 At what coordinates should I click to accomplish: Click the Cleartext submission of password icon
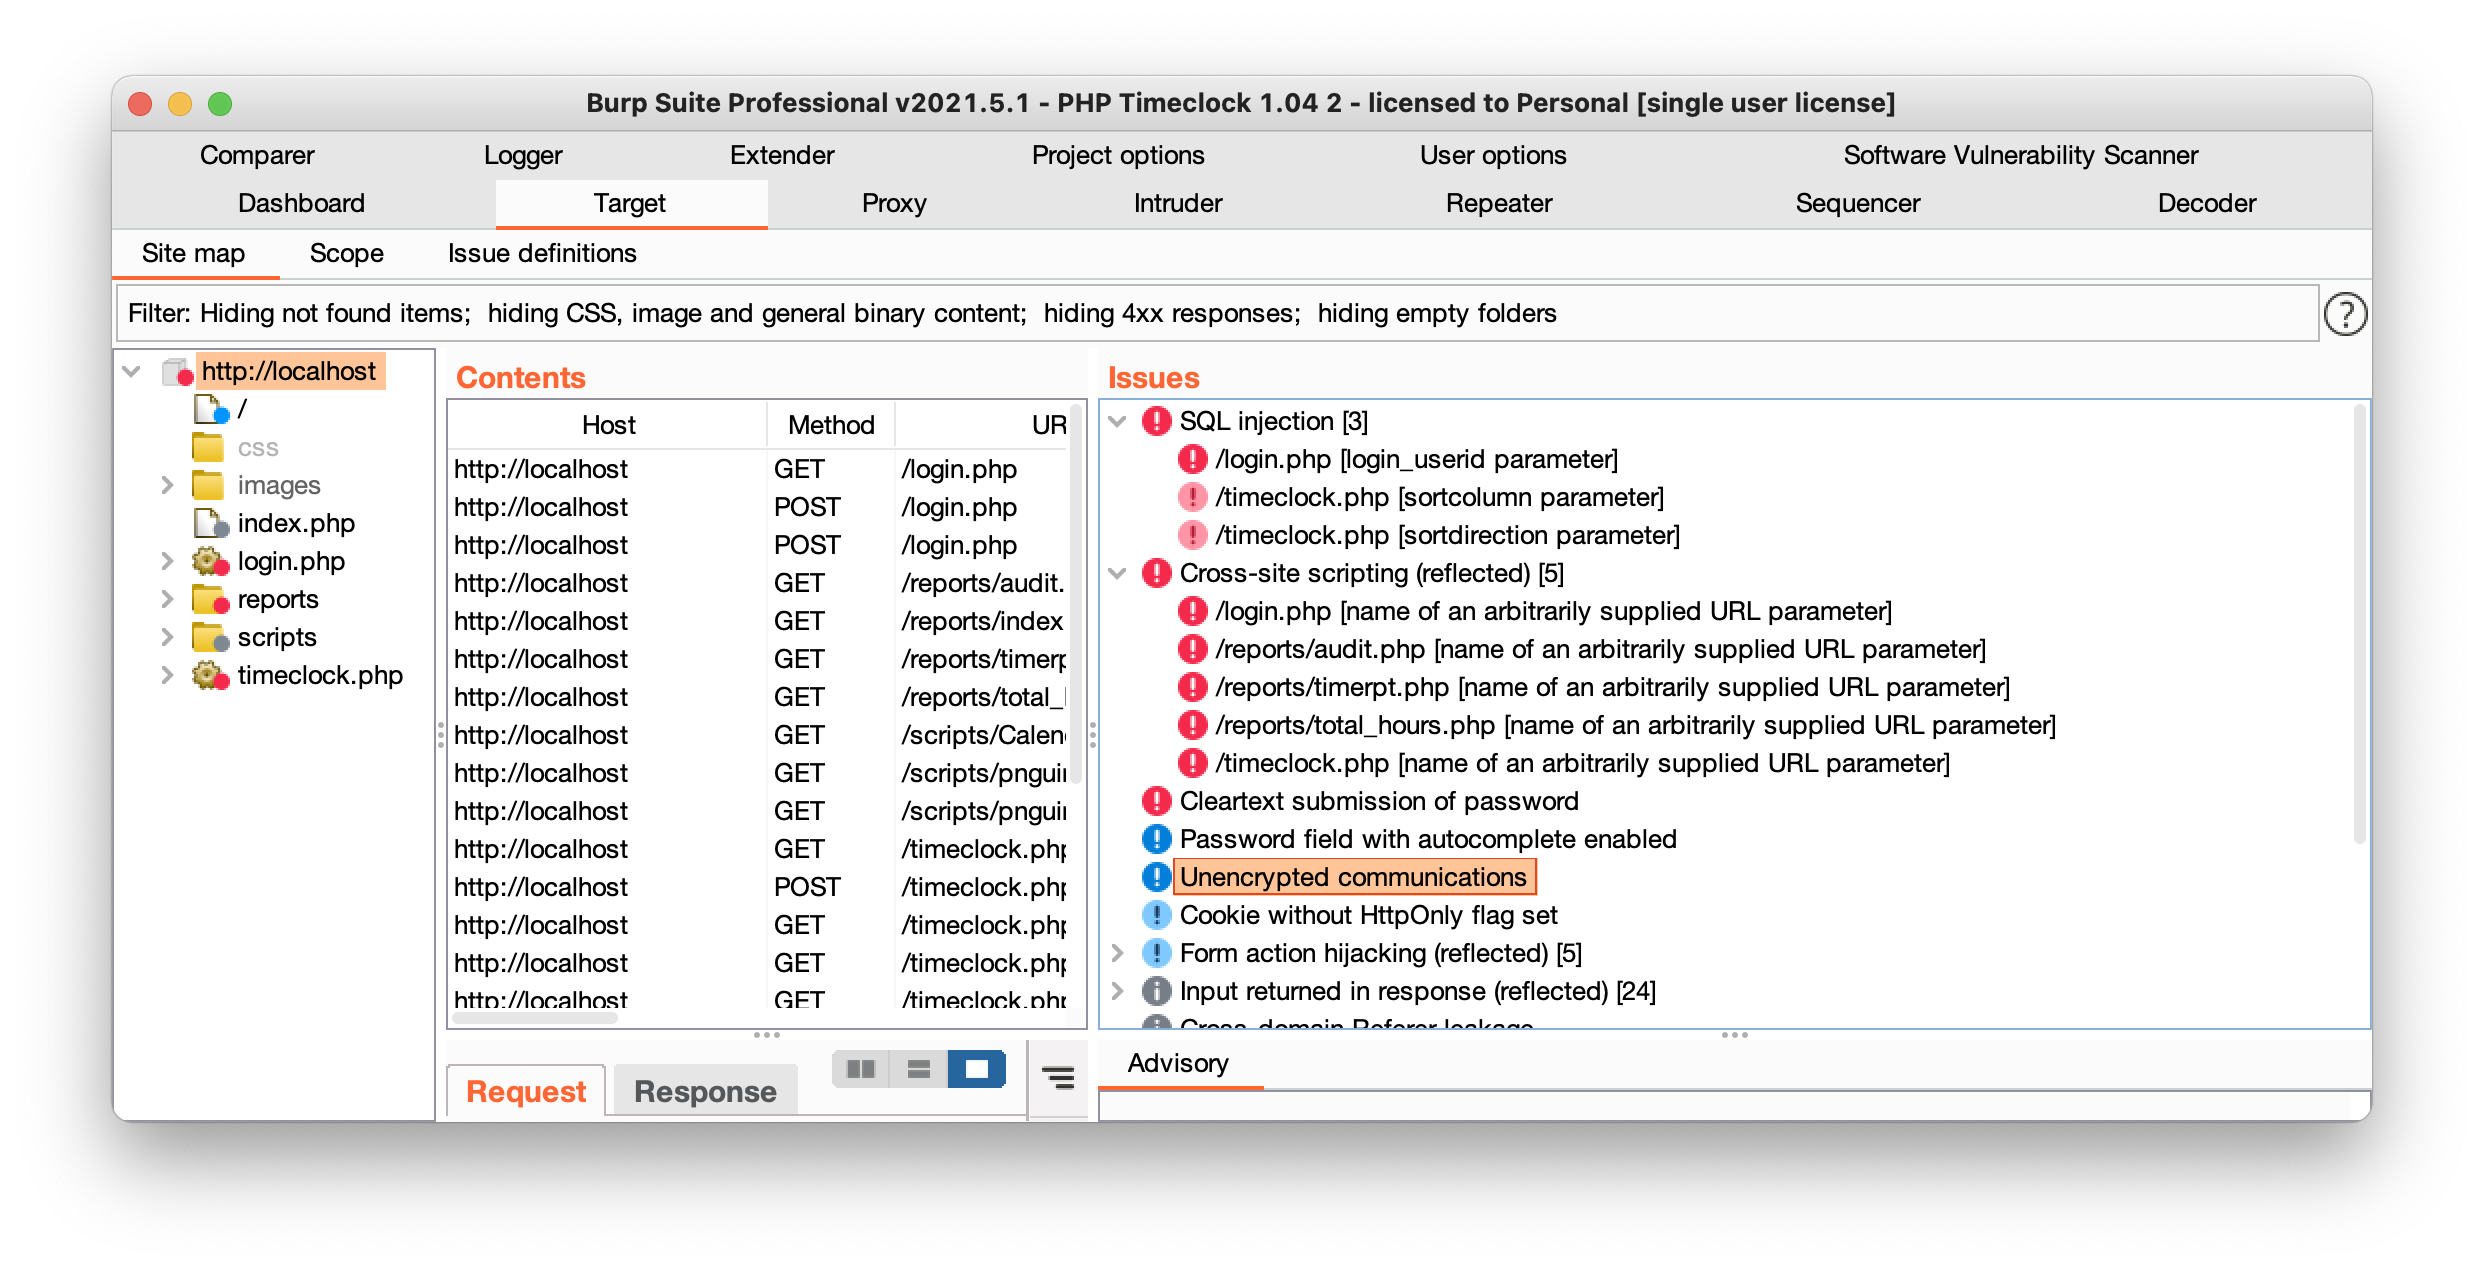pyautogui.click(x=1156, y=801)
